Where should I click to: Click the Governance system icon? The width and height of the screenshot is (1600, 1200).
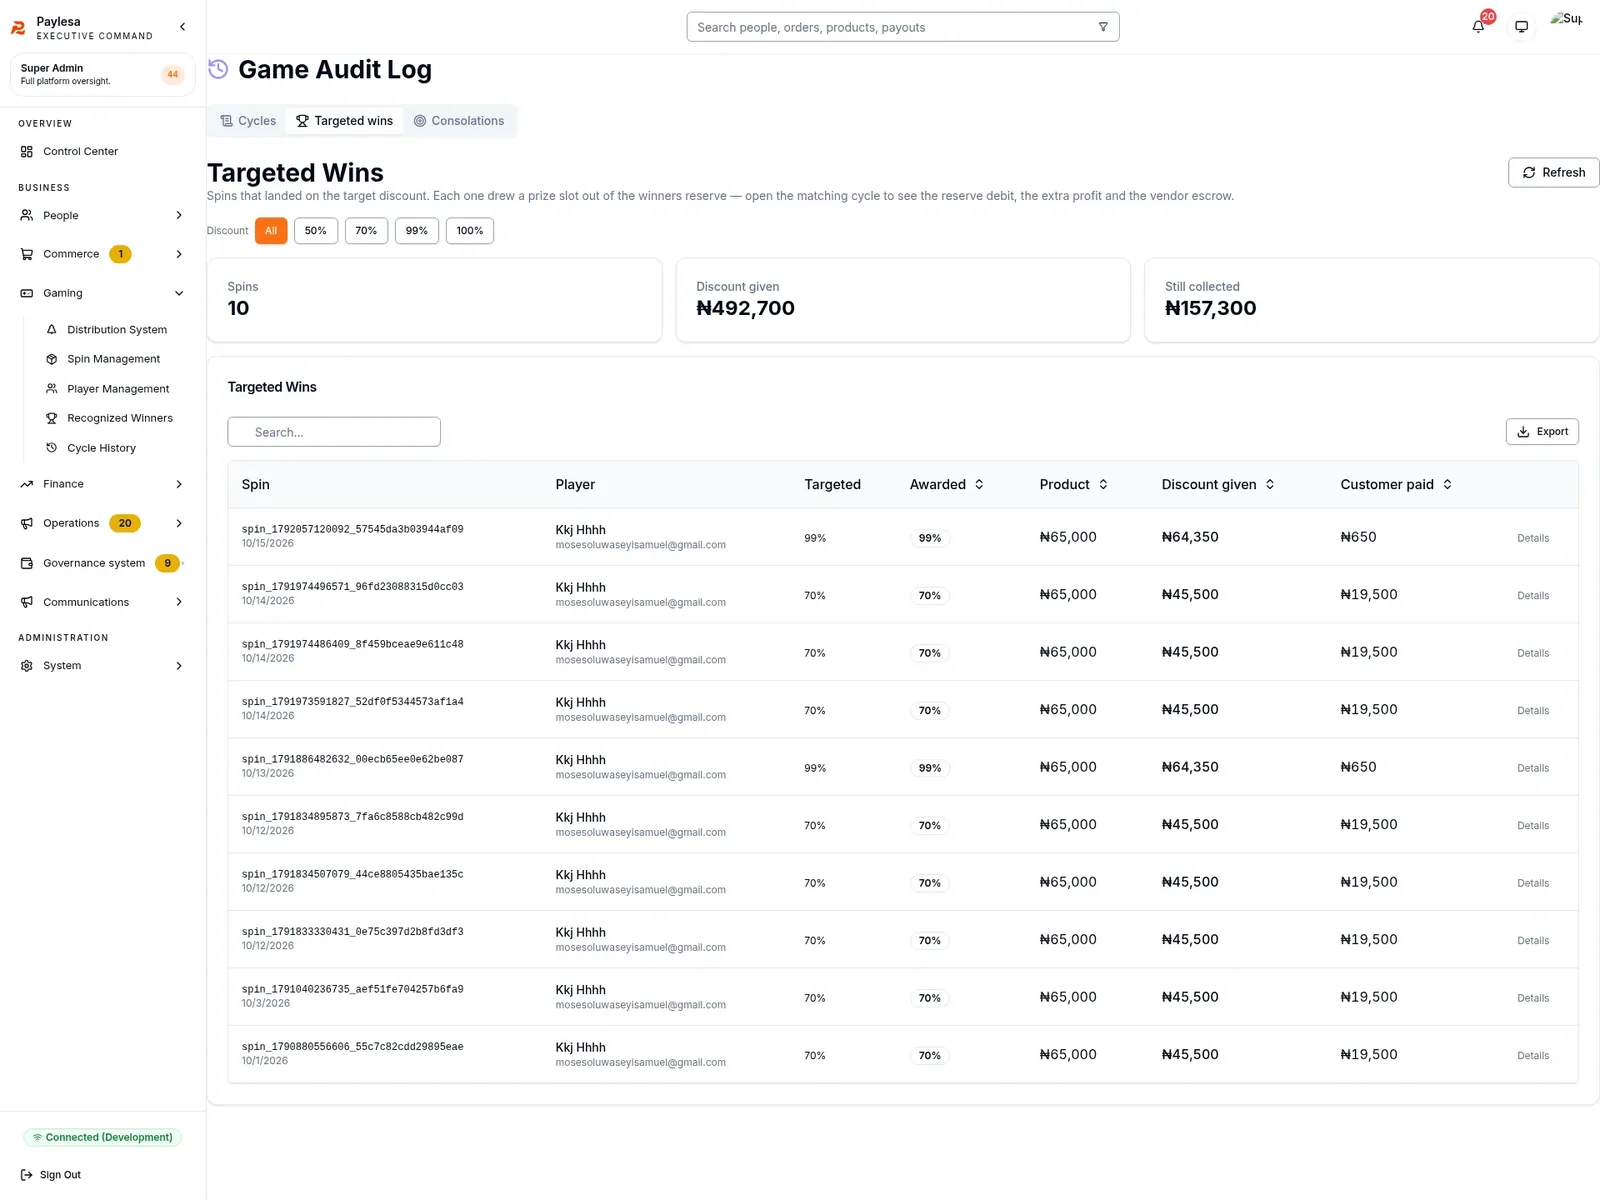coord(27,563)
